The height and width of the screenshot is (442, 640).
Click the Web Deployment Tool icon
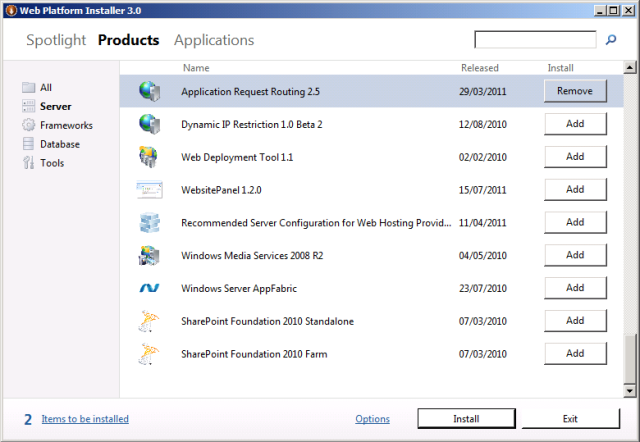pyautogui.click(x=149, y=157)
